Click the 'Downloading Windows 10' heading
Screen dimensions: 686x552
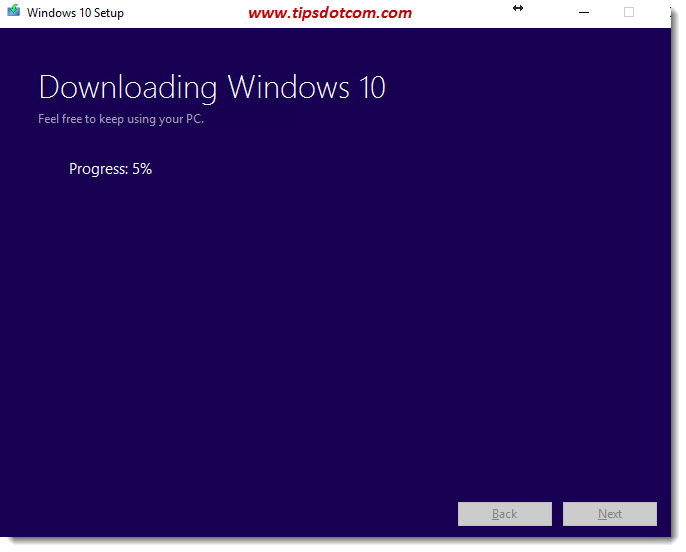tap(212, 88)
